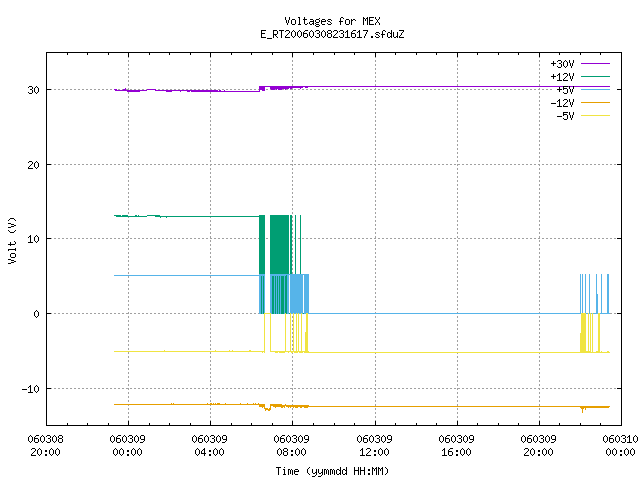The height and width of the screenshot is (480, 640).
Task: Click the purple +30V legend line sample
Action: (595, 64)
